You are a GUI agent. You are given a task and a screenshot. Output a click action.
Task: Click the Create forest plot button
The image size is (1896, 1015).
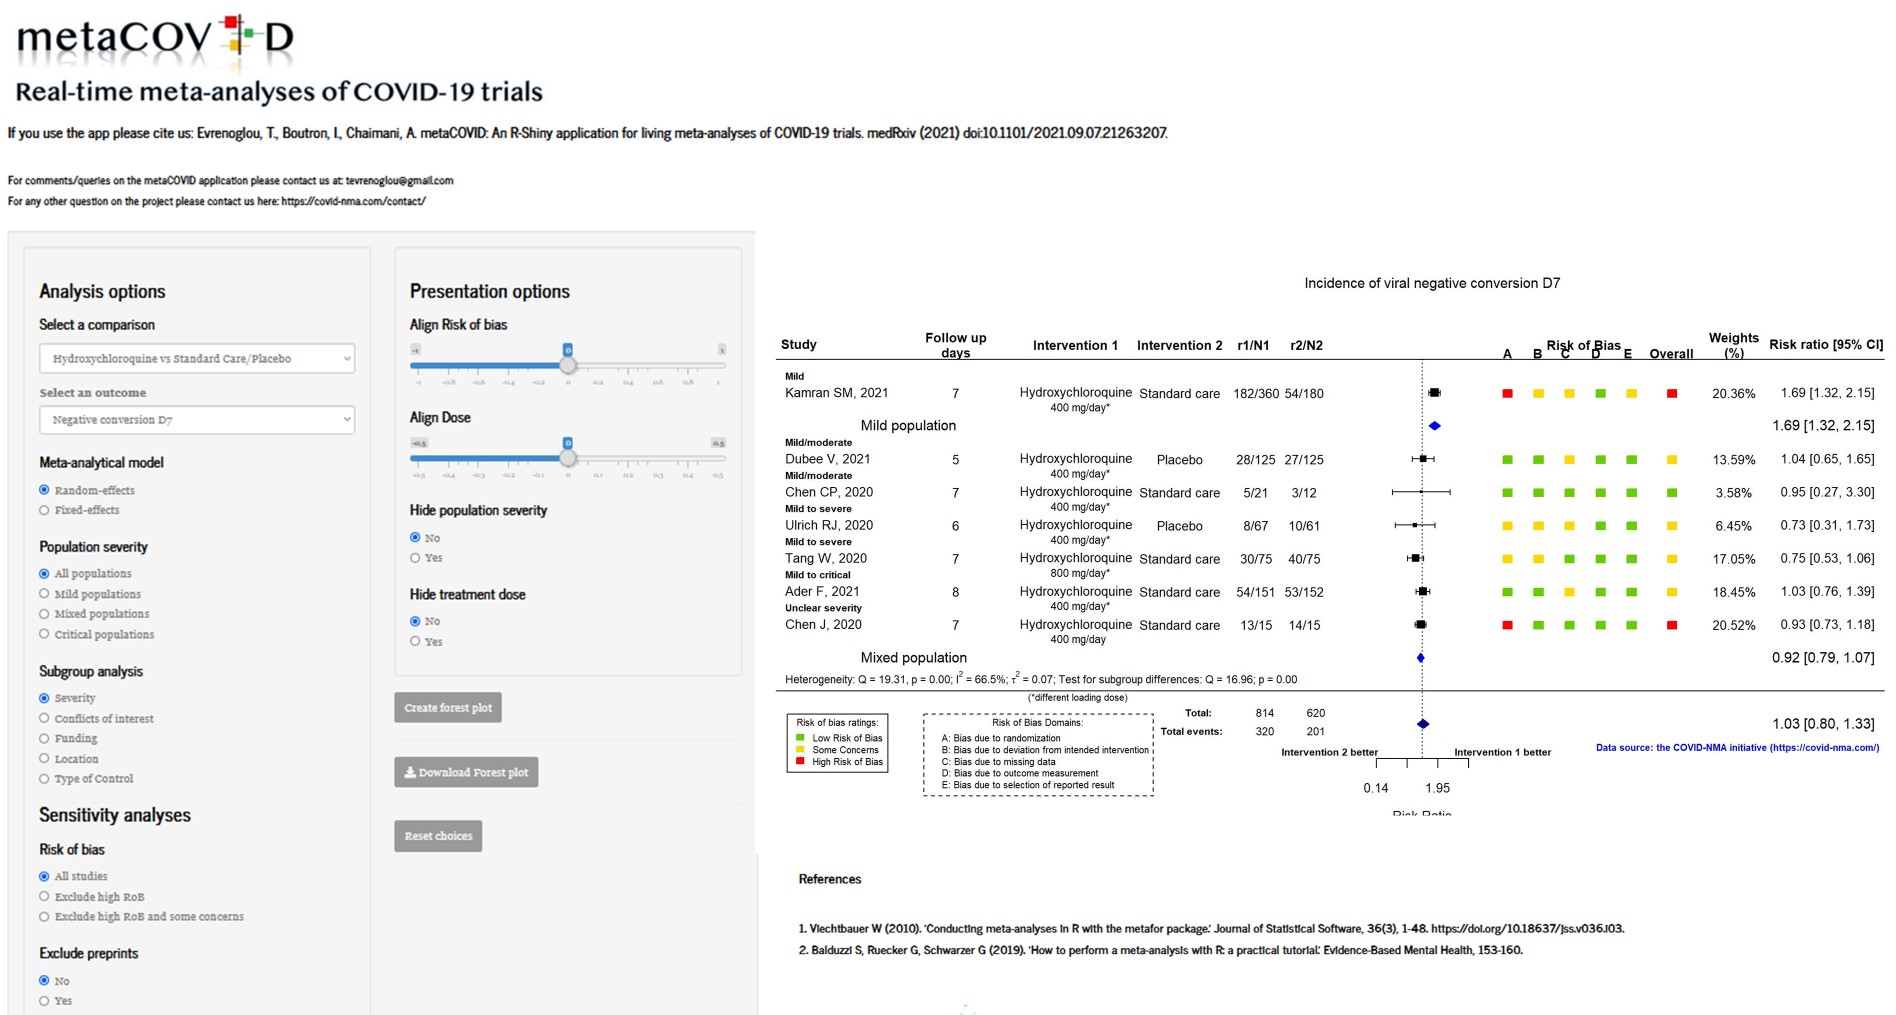pos(448,707)
